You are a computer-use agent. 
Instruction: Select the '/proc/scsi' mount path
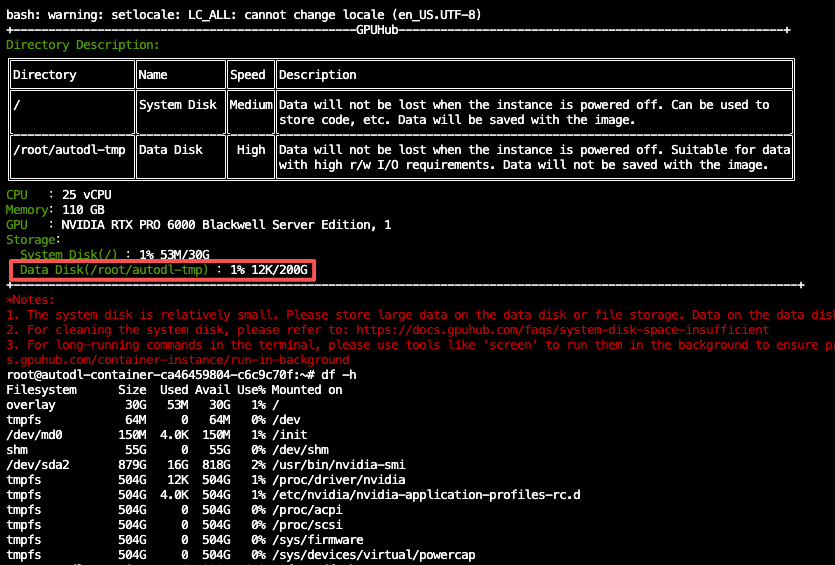(307, 525)
